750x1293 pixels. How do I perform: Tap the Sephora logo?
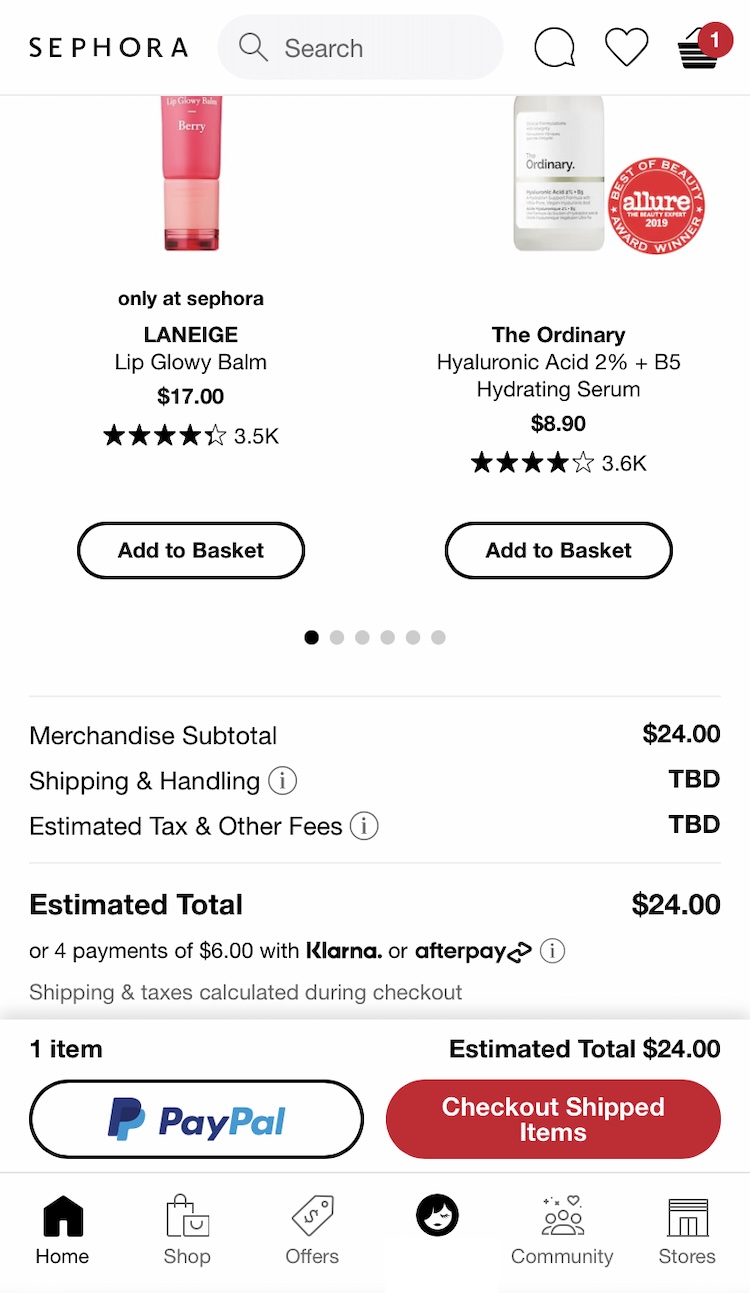pos(108,47)
